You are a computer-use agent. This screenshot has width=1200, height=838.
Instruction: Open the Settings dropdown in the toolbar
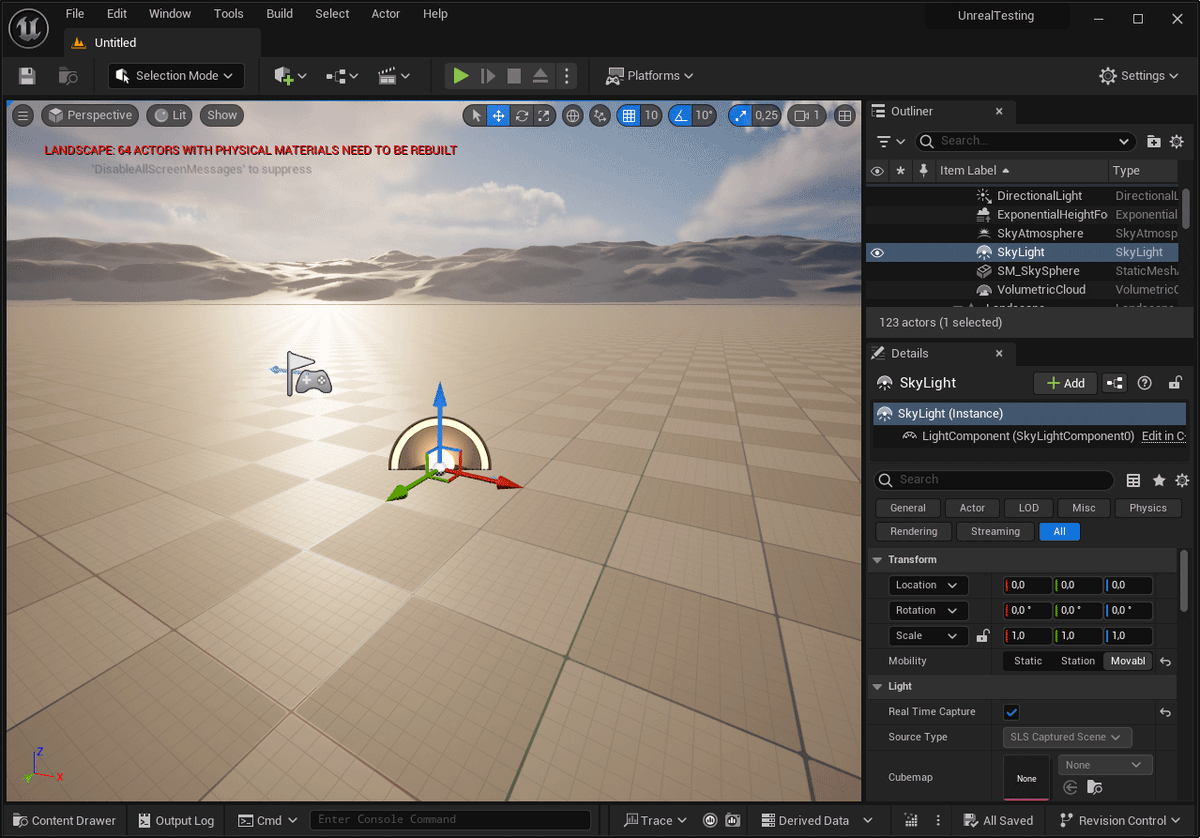1140,76
